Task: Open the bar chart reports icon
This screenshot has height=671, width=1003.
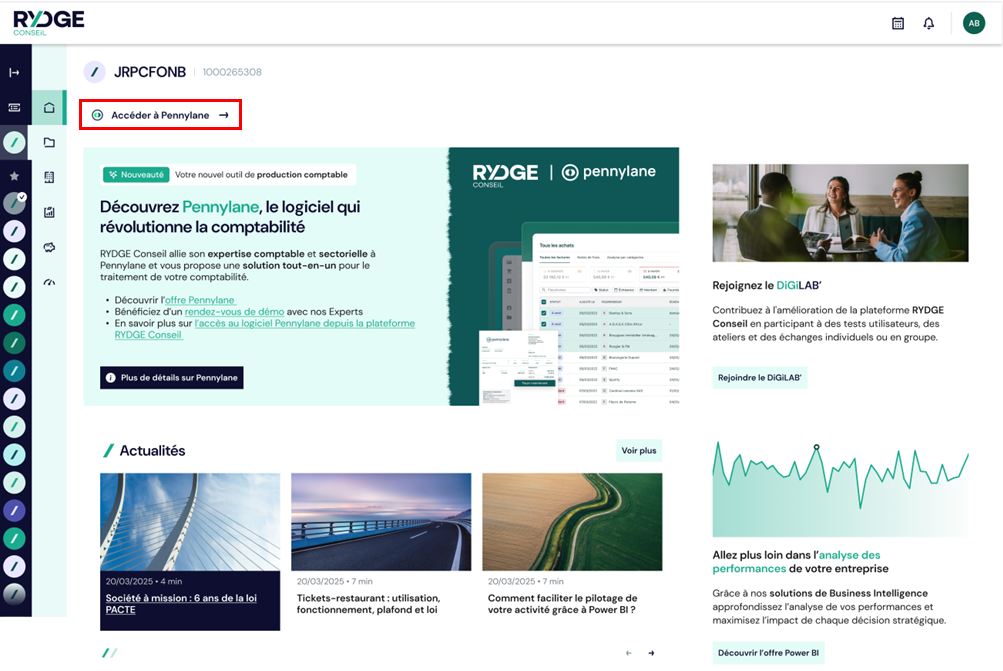Action: click(x=49, y=212)
